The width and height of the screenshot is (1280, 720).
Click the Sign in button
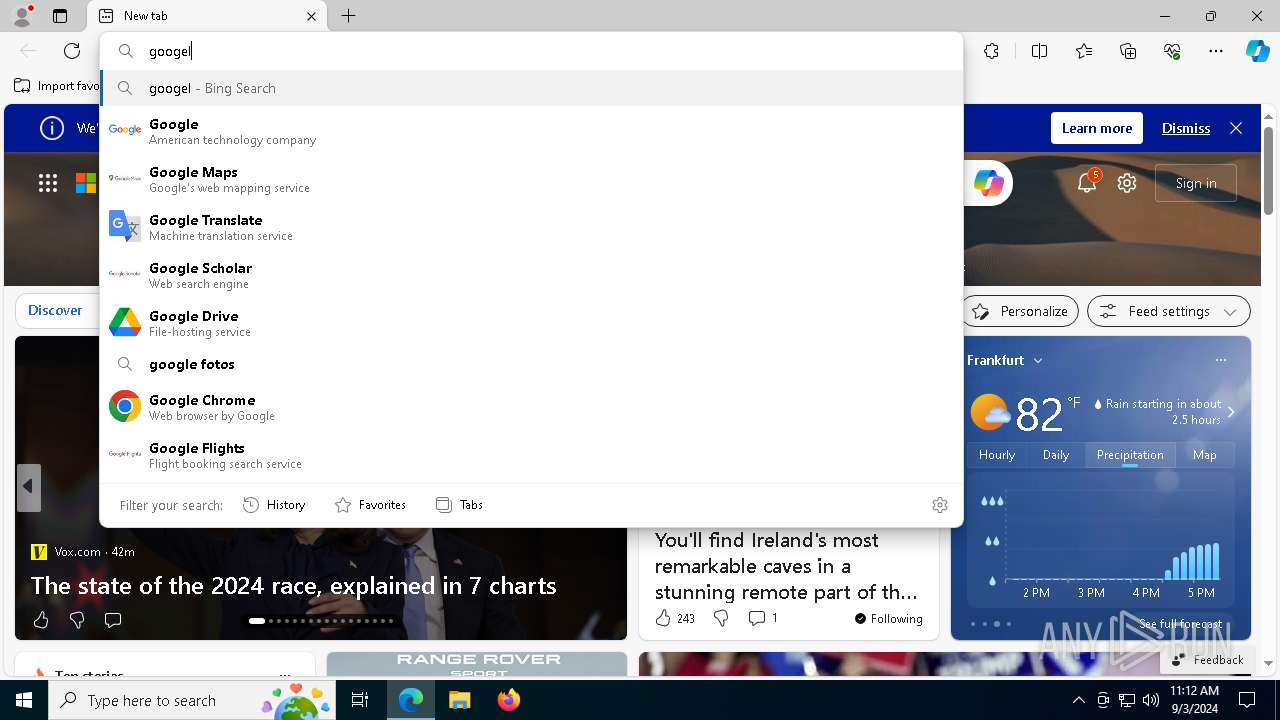pos(1196,183)
